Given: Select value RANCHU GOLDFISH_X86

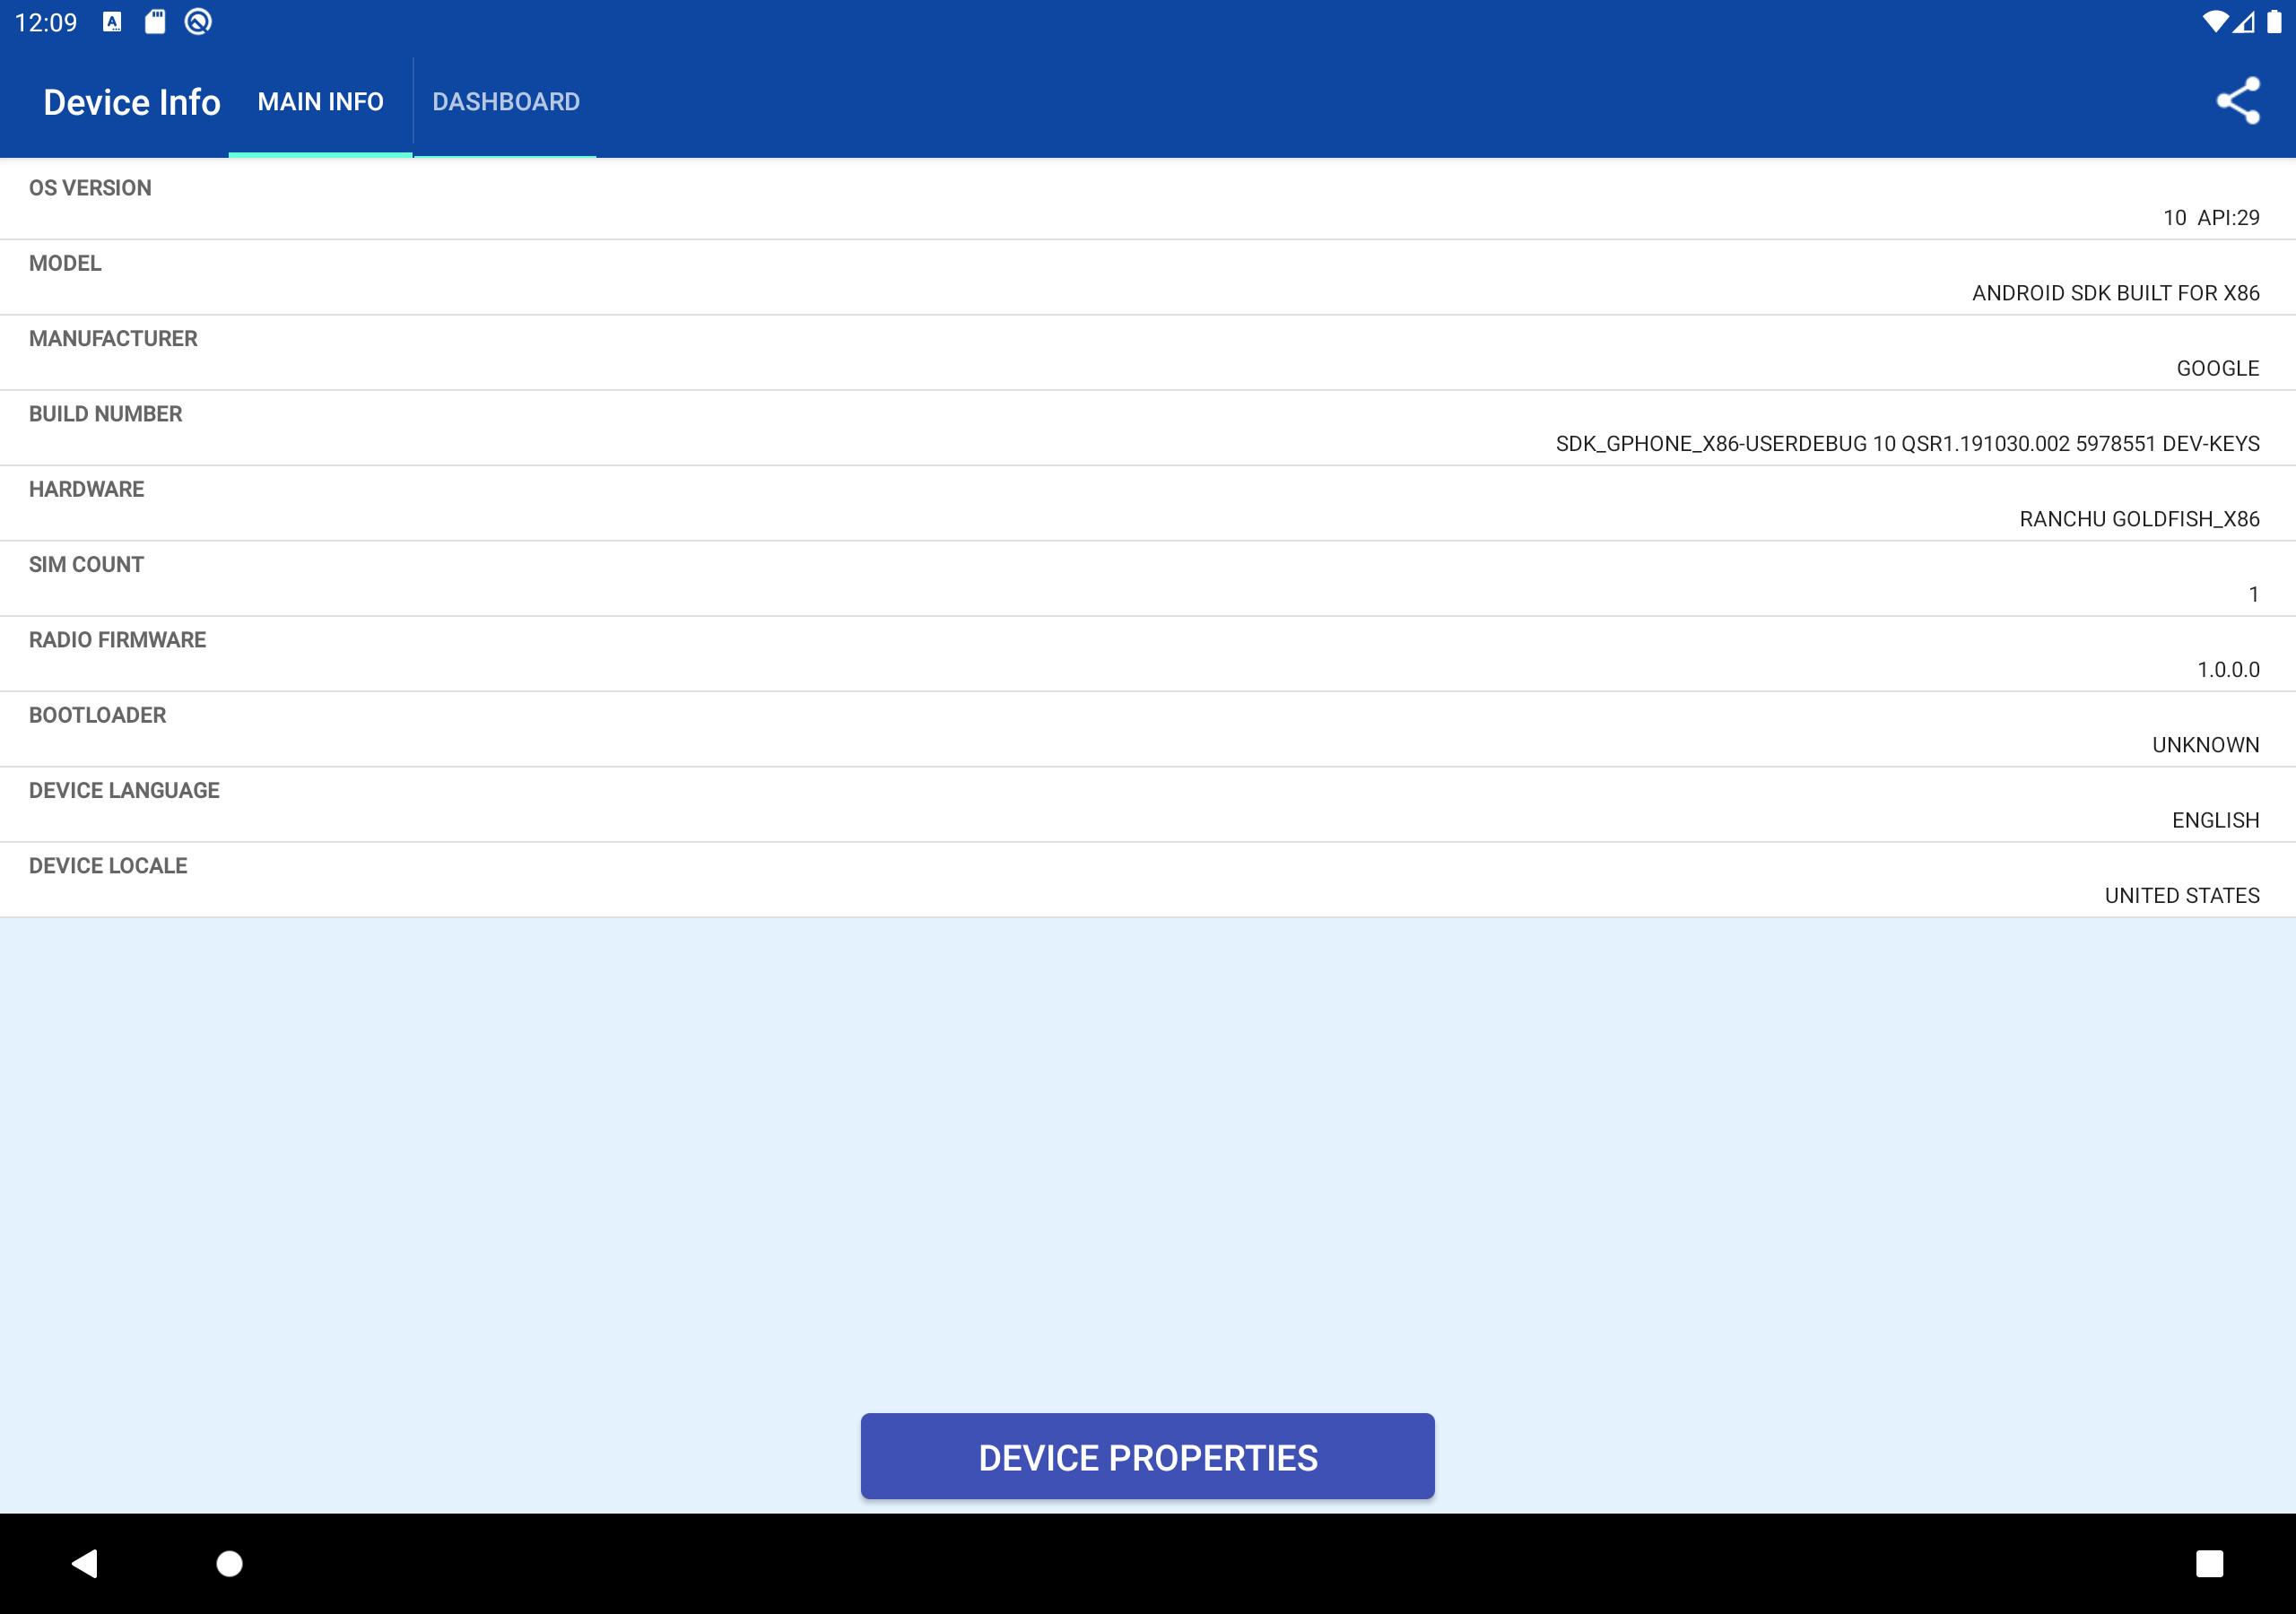Looking at the screenshot, I should click(x=2139, y=519).
